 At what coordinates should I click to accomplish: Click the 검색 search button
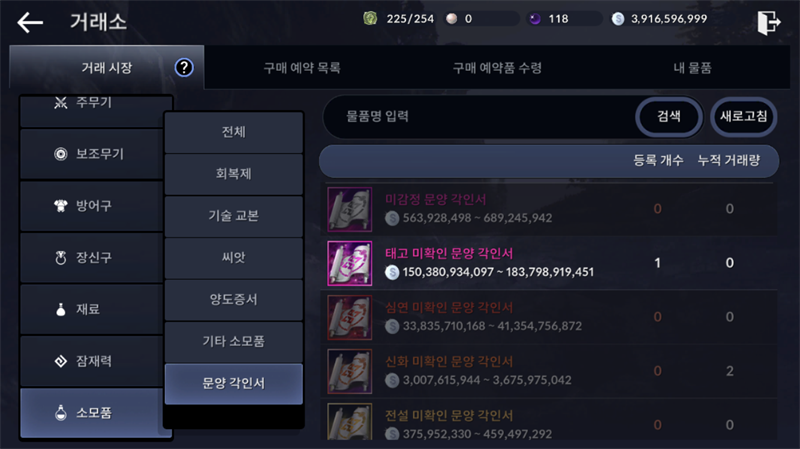point(669,116)
